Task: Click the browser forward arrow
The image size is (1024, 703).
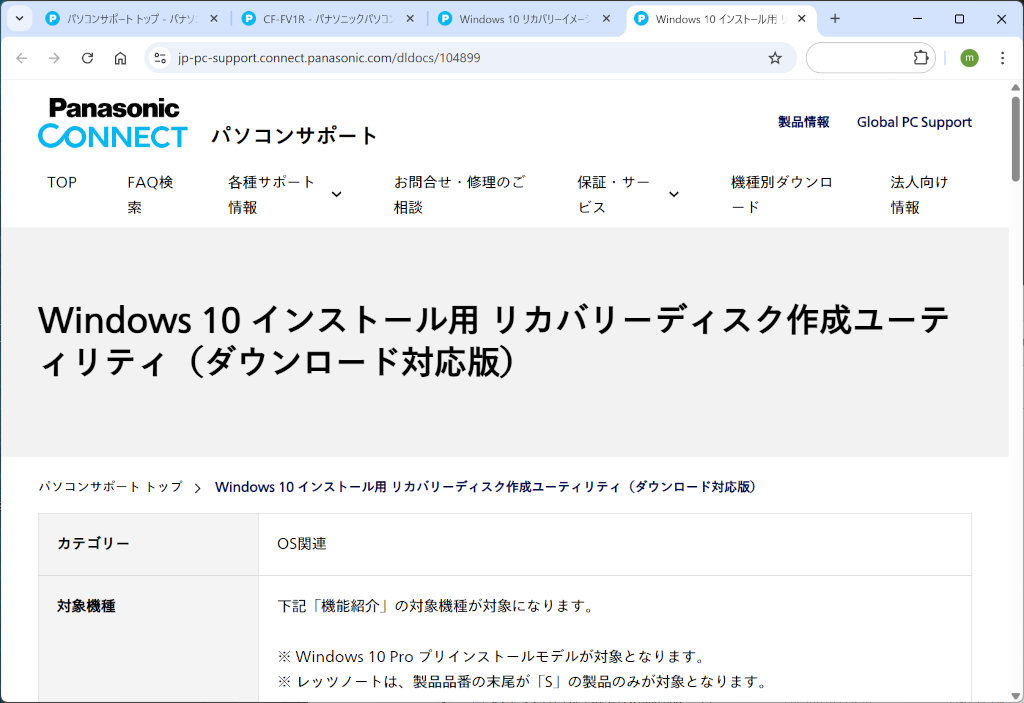Action: click(54, 58)
